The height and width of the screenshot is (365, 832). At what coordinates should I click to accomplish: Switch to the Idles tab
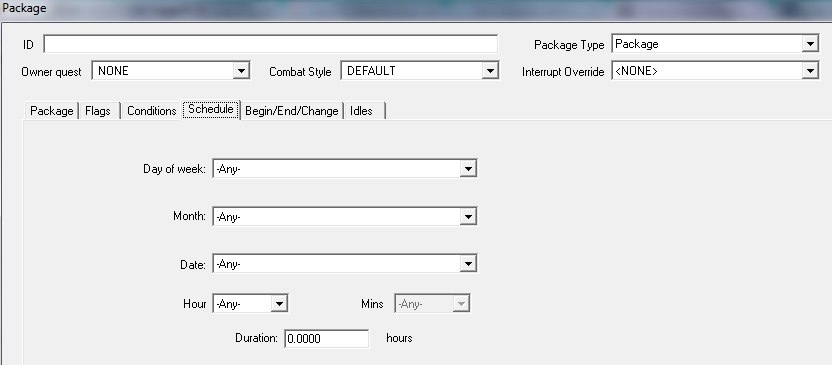pyautogui.click(x=365, y=111)
